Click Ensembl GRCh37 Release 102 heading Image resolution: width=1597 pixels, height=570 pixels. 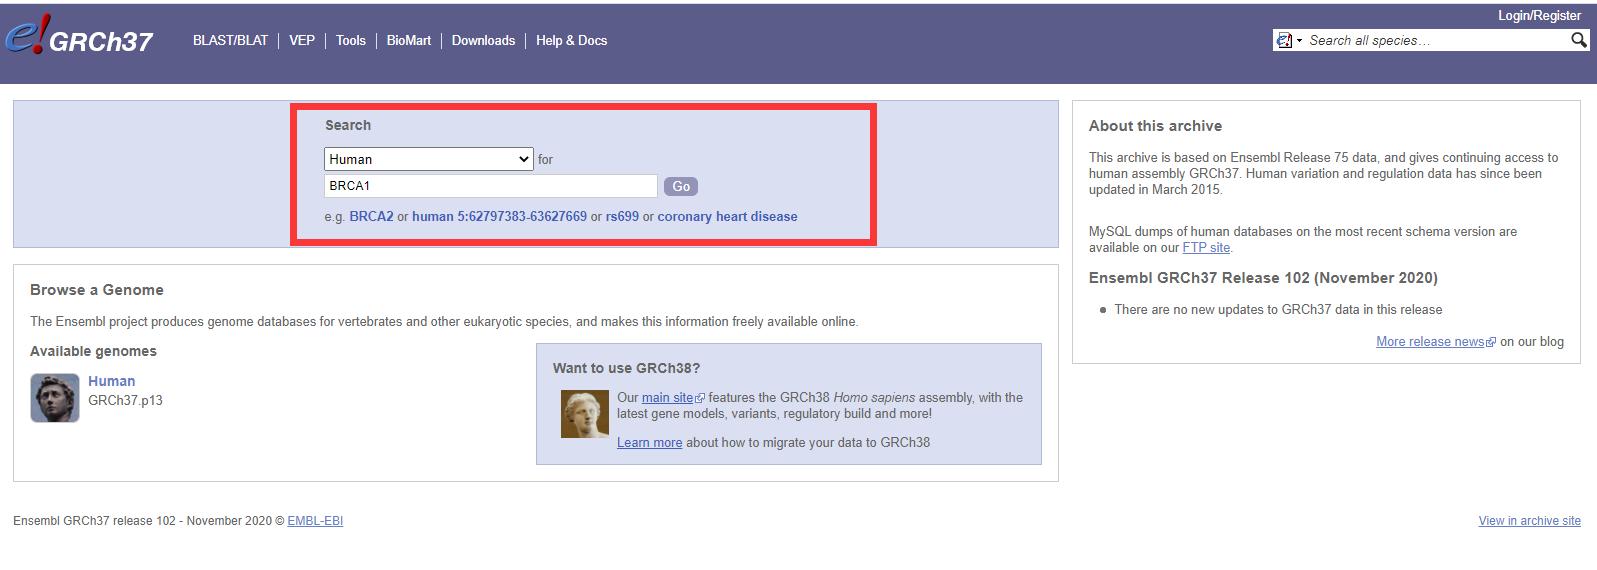pyautogui.click(x=1263, y=278)
